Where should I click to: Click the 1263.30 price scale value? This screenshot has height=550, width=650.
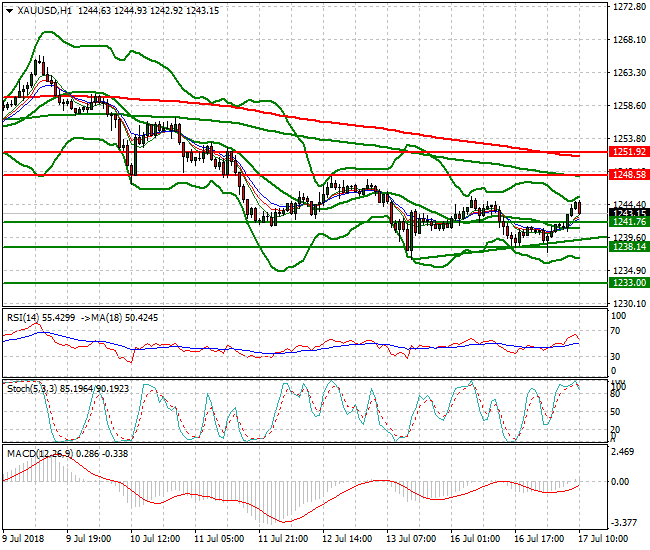629,73
